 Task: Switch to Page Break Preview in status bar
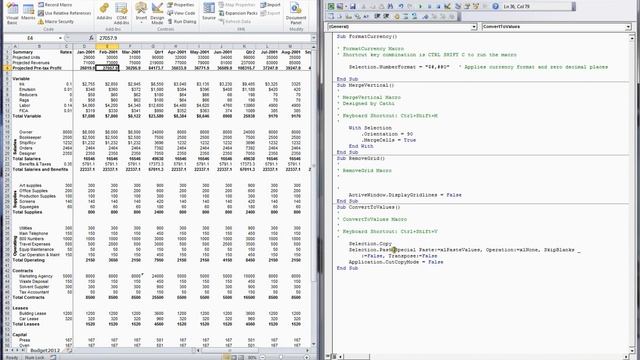click(x=242, y=358)
